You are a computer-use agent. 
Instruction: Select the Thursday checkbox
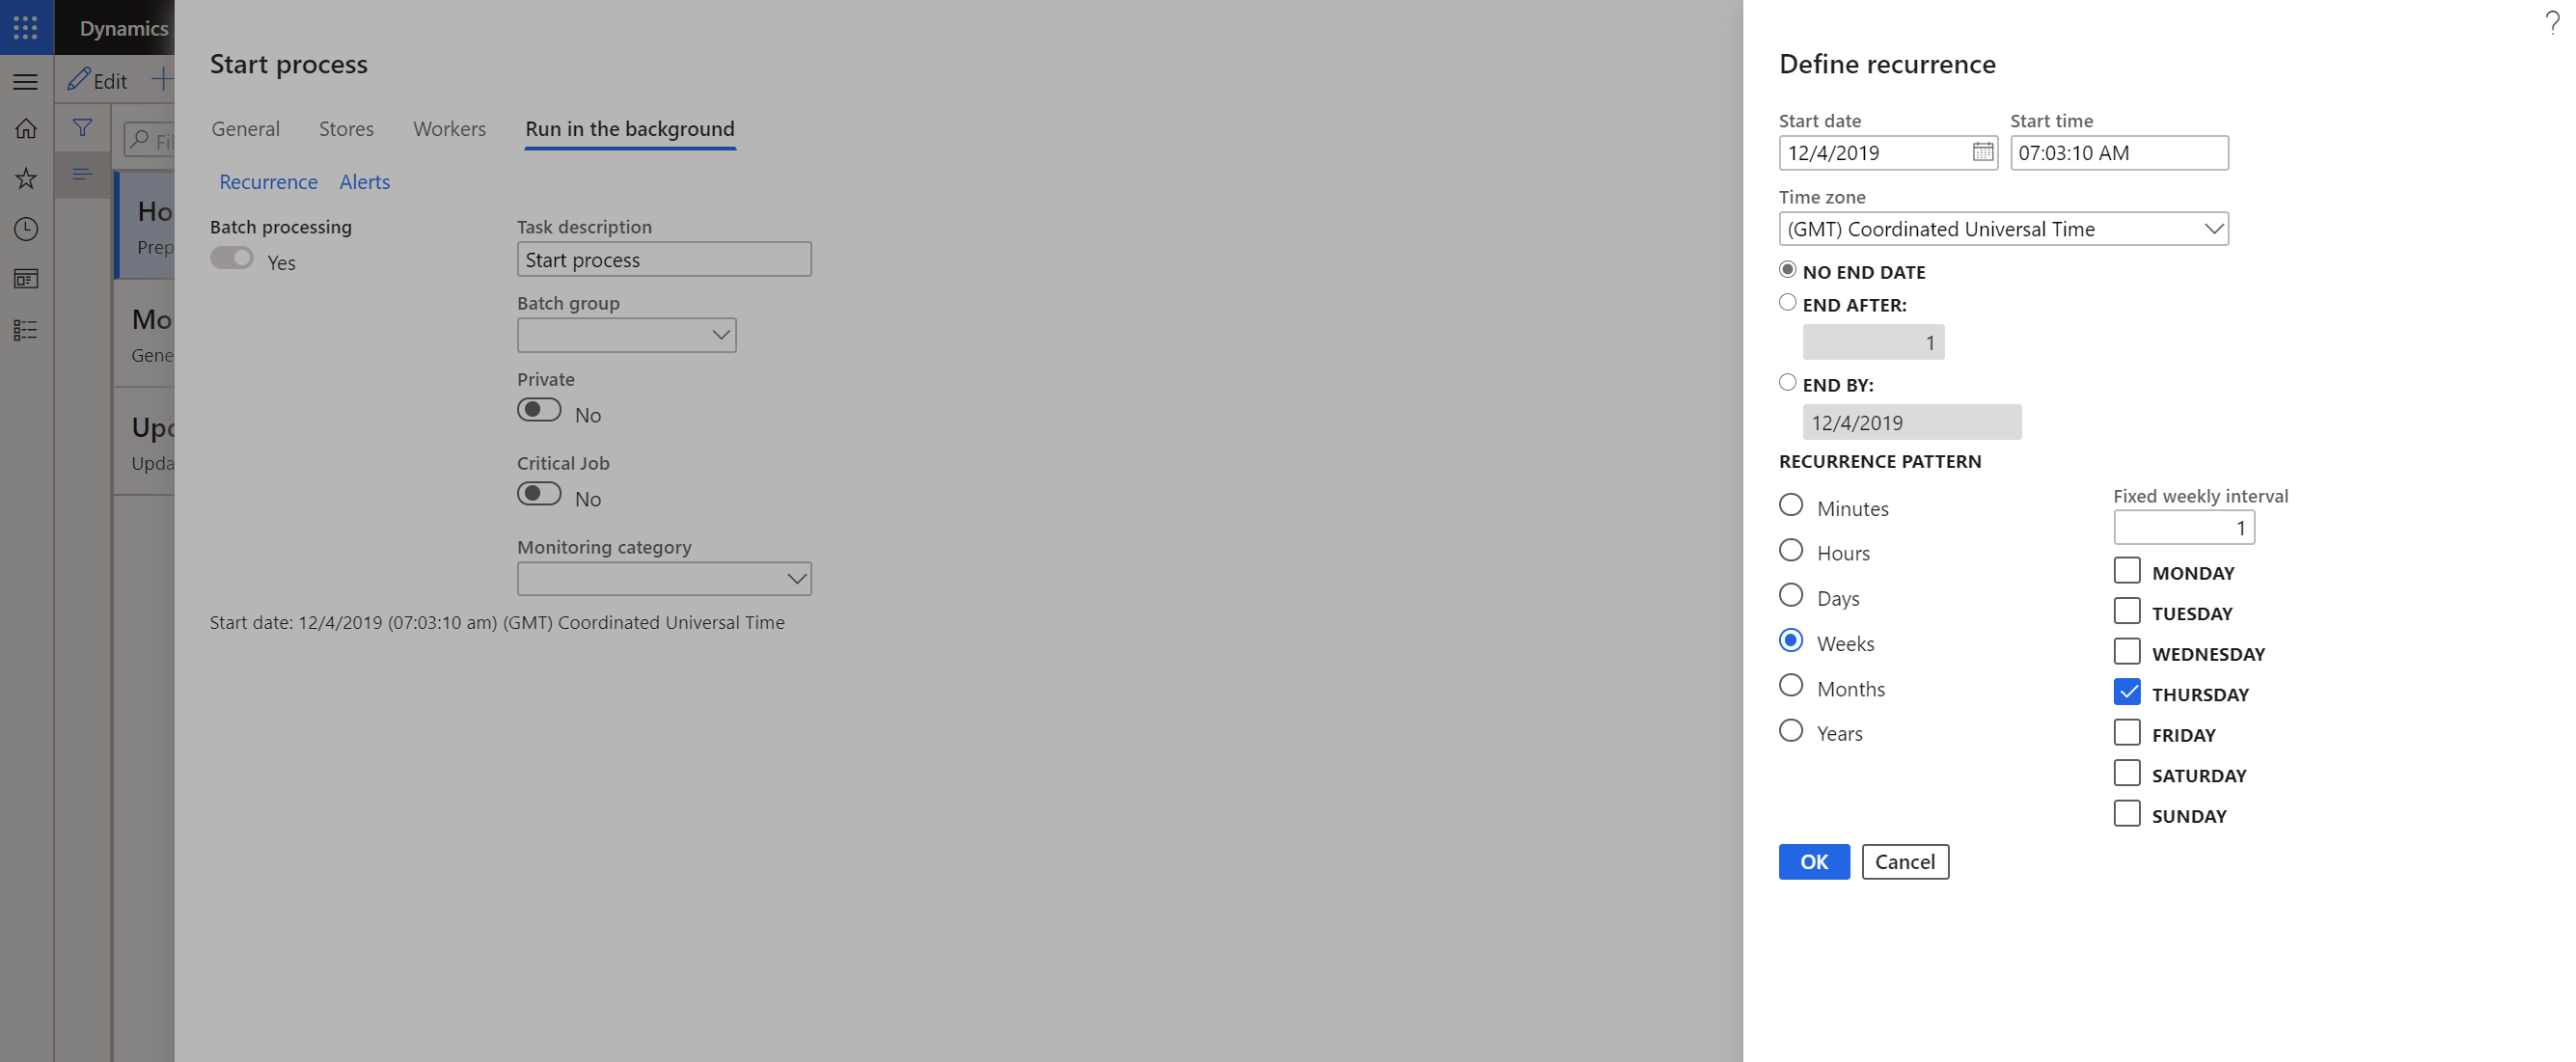(2125, 691)
